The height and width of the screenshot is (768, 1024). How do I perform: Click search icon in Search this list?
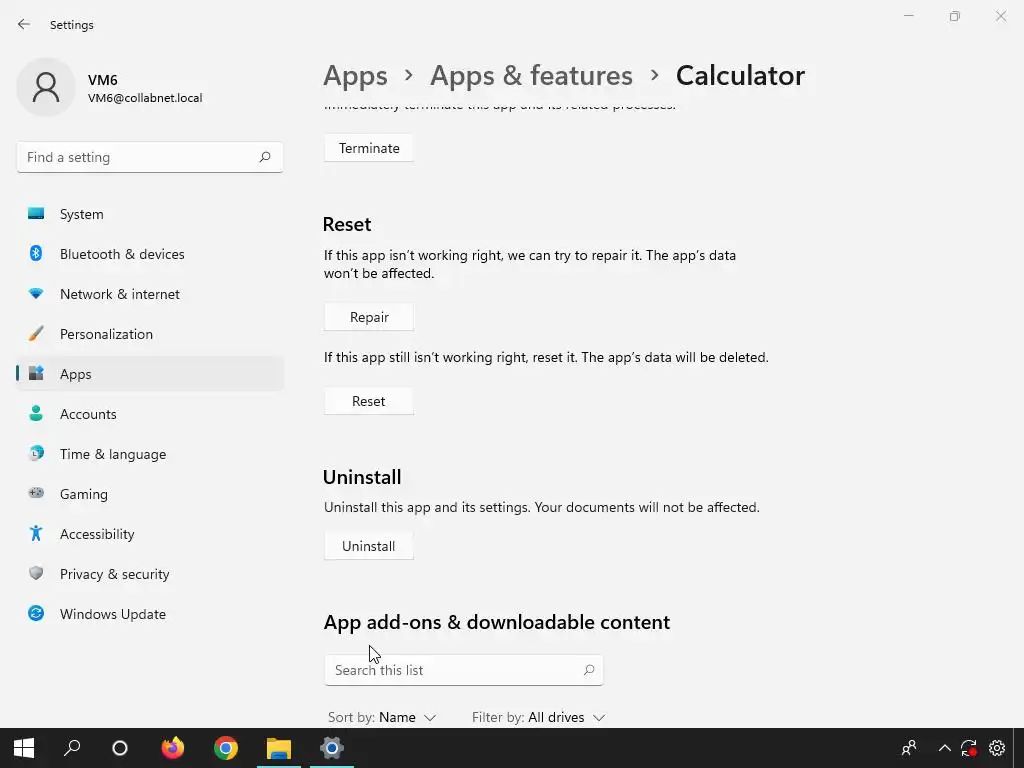point(588,670)
